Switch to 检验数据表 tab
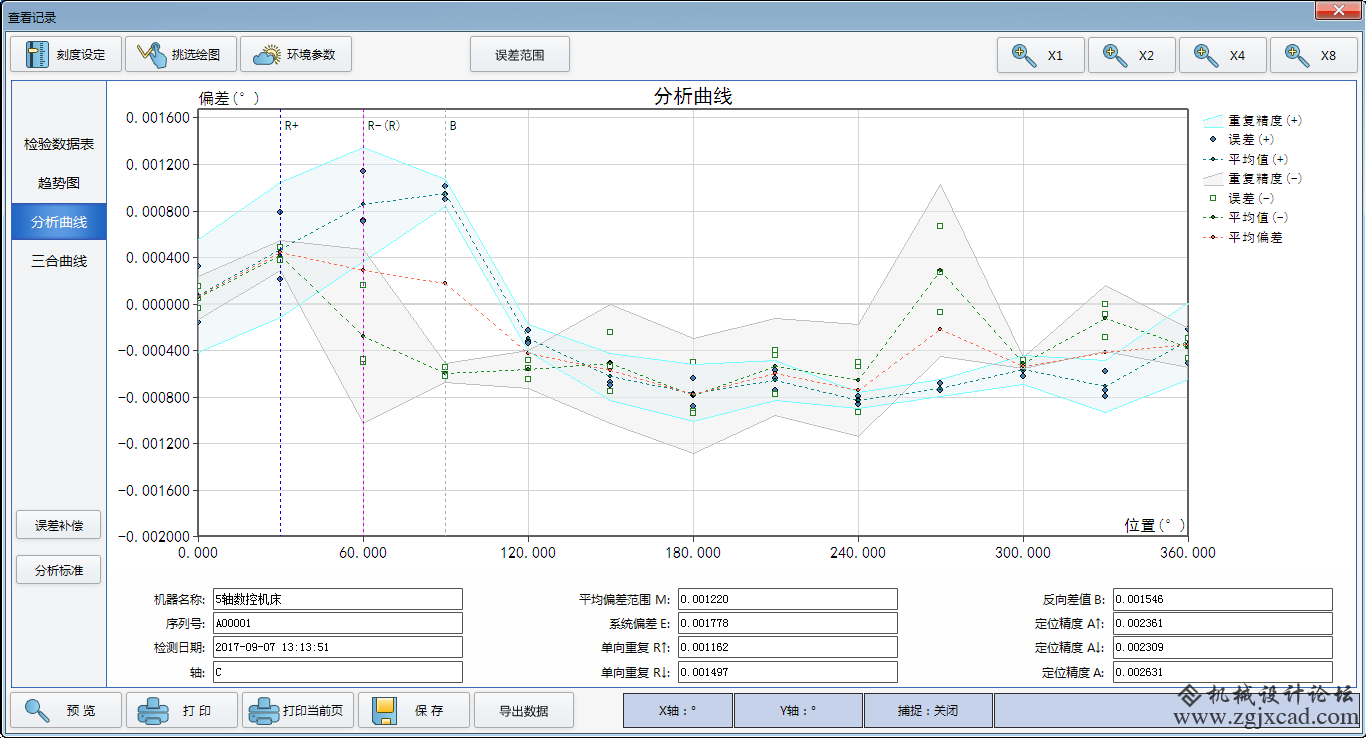1366x738 pixels. 59,144
